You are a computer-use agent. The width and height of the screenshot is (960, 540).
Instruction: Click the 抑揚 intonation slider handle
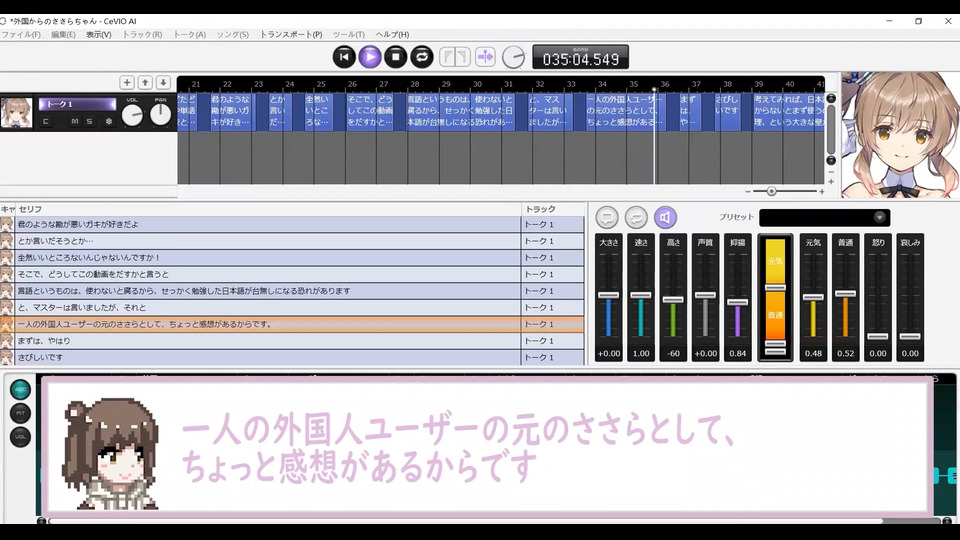click(738, 302)
